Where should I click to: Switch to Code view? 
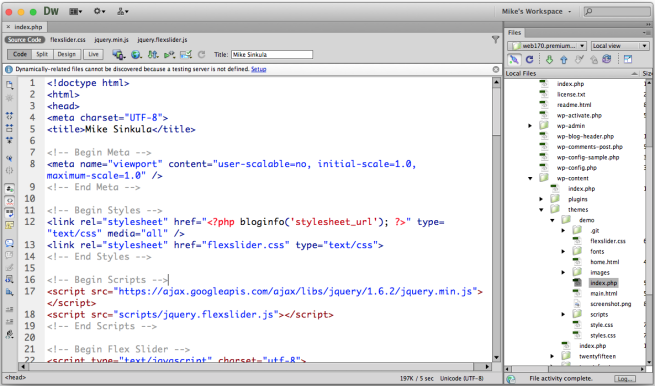click(x=20, y=54)
